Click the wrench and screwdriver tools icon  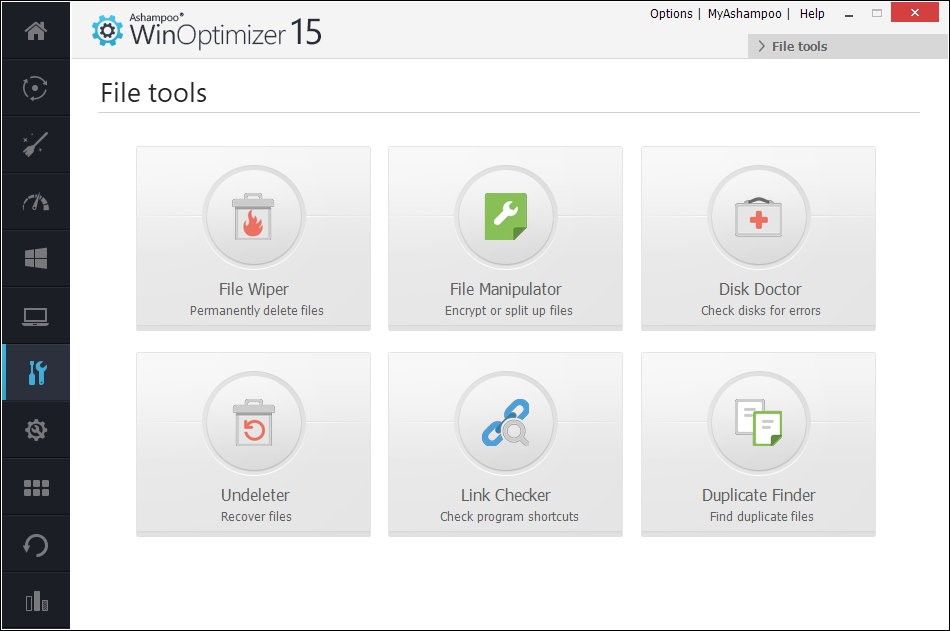tap(36, 373)
